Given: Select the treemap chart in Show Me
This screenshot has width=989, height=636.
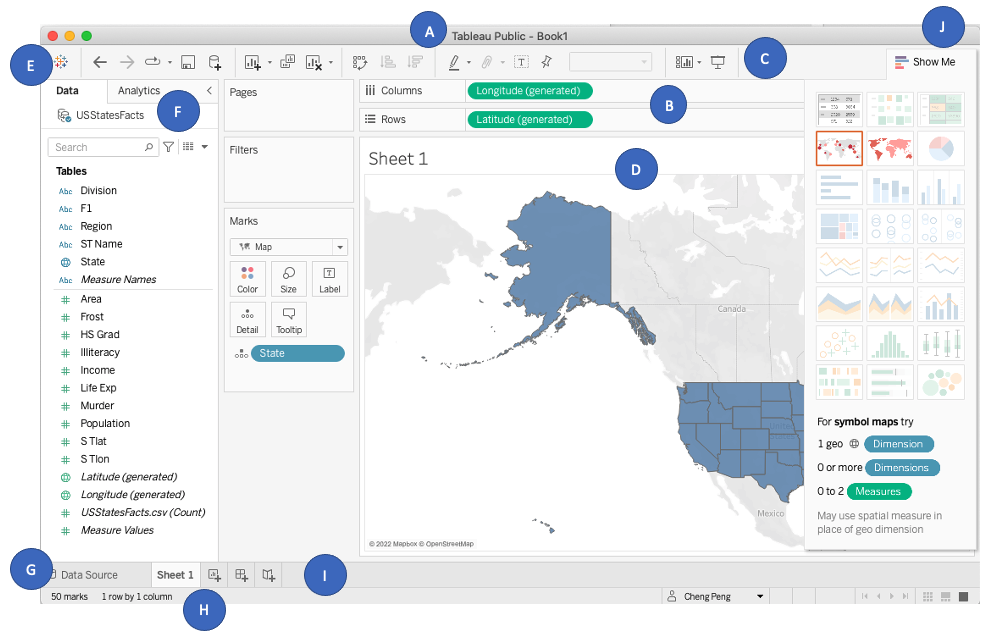Looking at the screenshot, I should tap(839, 227).
